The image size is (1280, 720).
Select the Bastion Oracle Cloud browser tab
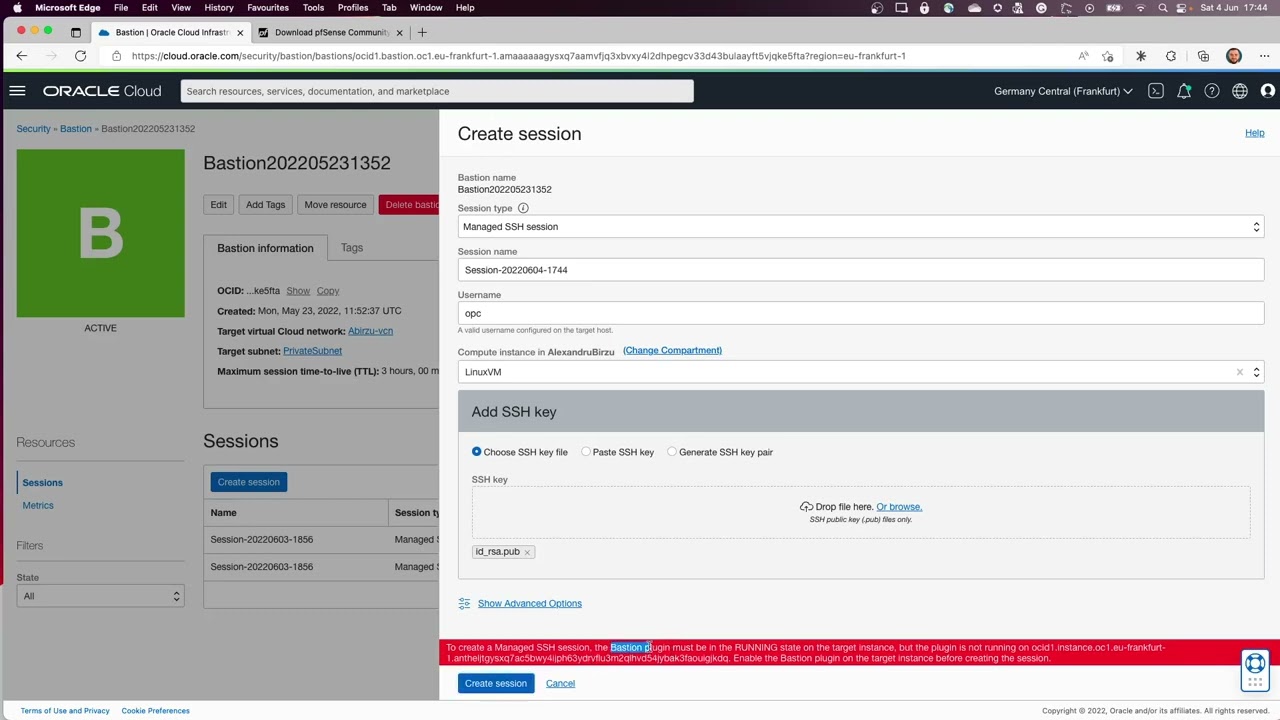coord(170,32)
